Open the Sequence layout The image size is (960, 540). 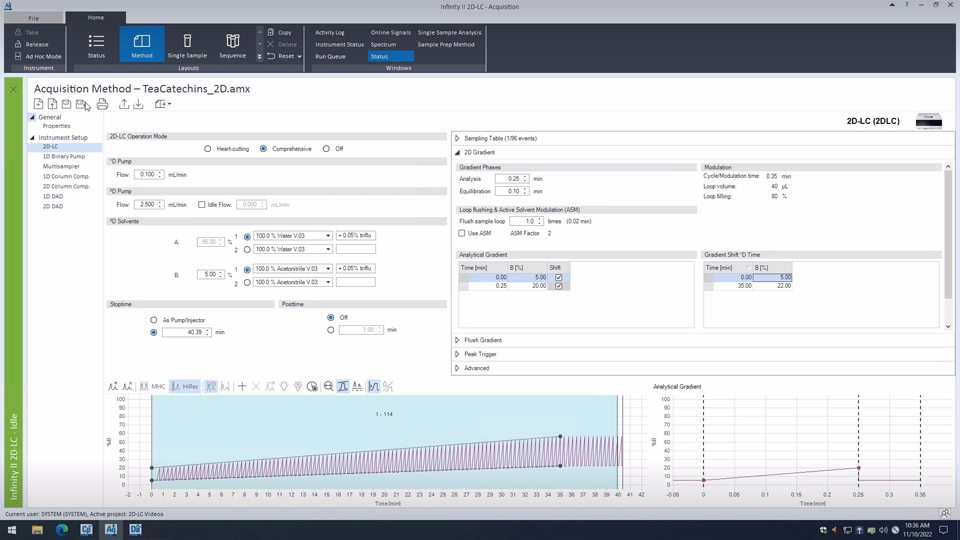pyautogui.click(x=232, y=45)
